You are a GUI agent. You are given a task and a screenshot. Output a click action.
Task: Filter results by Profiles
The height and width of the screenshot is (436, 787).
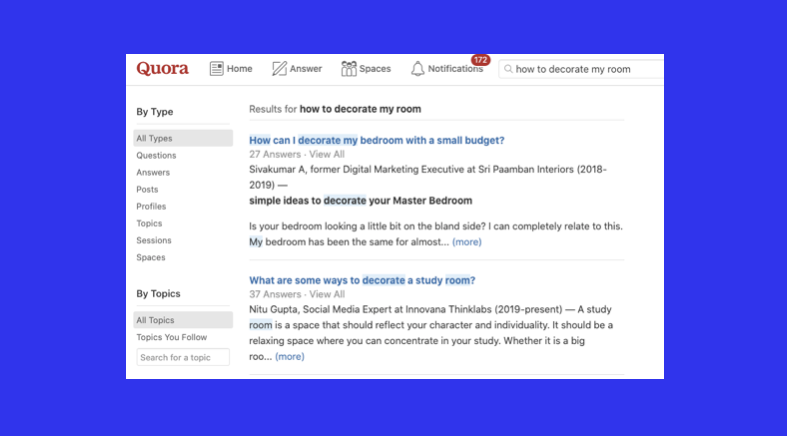click(151, 207)
